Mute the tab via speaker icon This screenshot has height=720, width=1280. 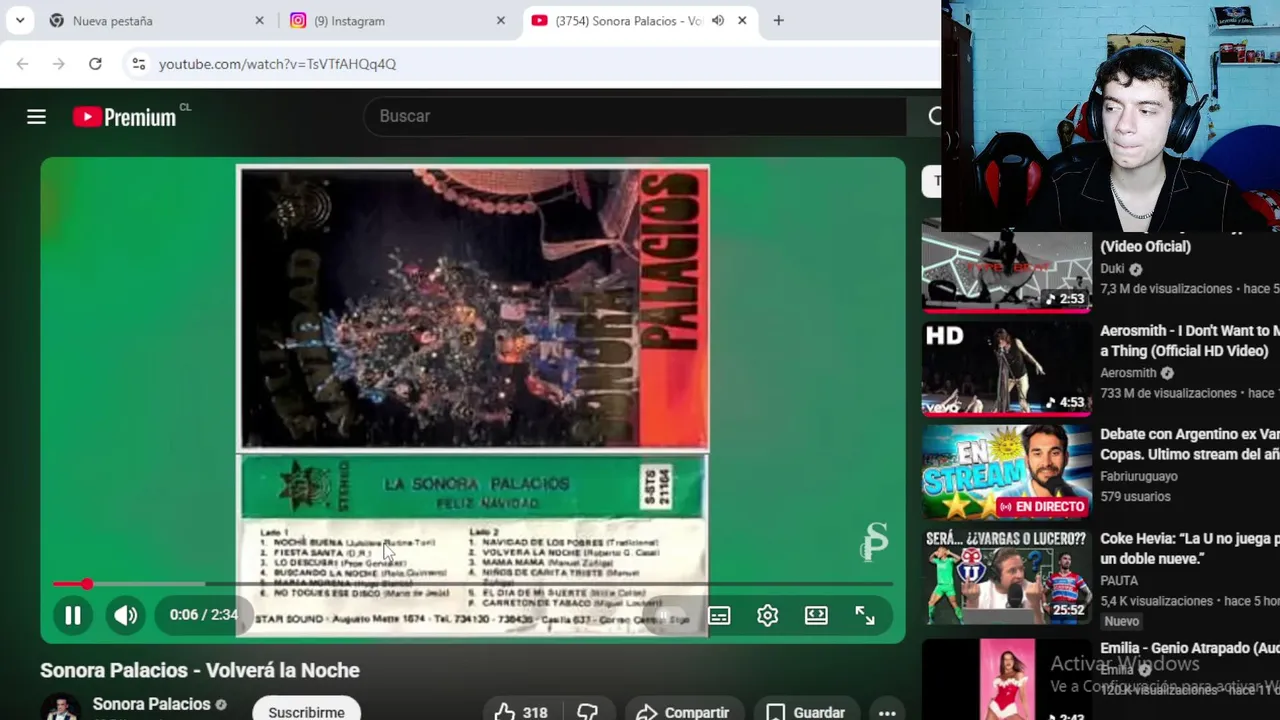click(x=718, y=20)
